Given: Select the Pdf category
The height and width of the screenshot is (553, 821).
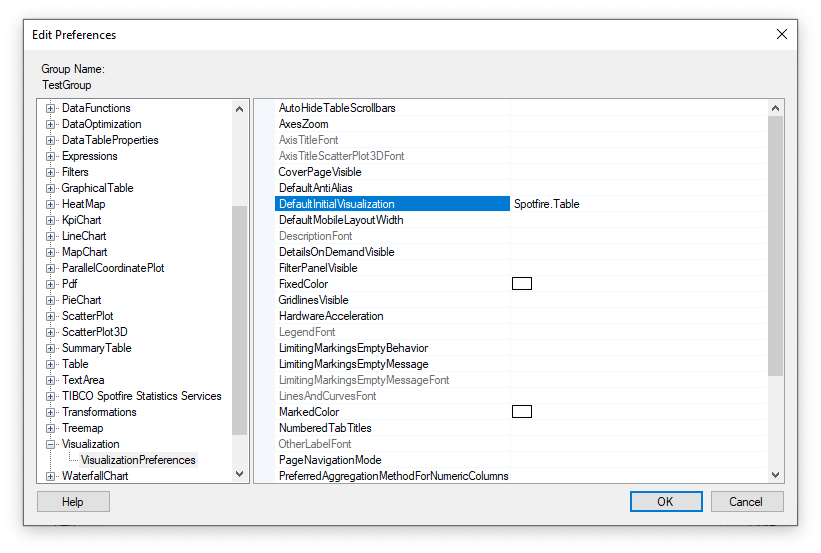Looking at the screenshot, I should click(x=69, y=284).
